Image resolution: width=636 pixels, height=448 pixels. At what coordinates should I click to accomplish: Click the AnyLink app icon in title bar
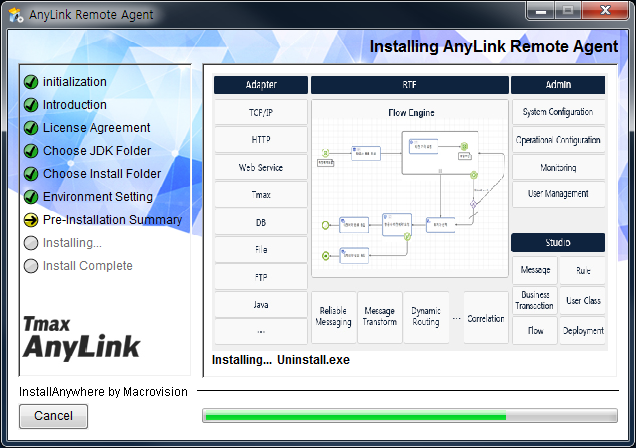point(17,13)
